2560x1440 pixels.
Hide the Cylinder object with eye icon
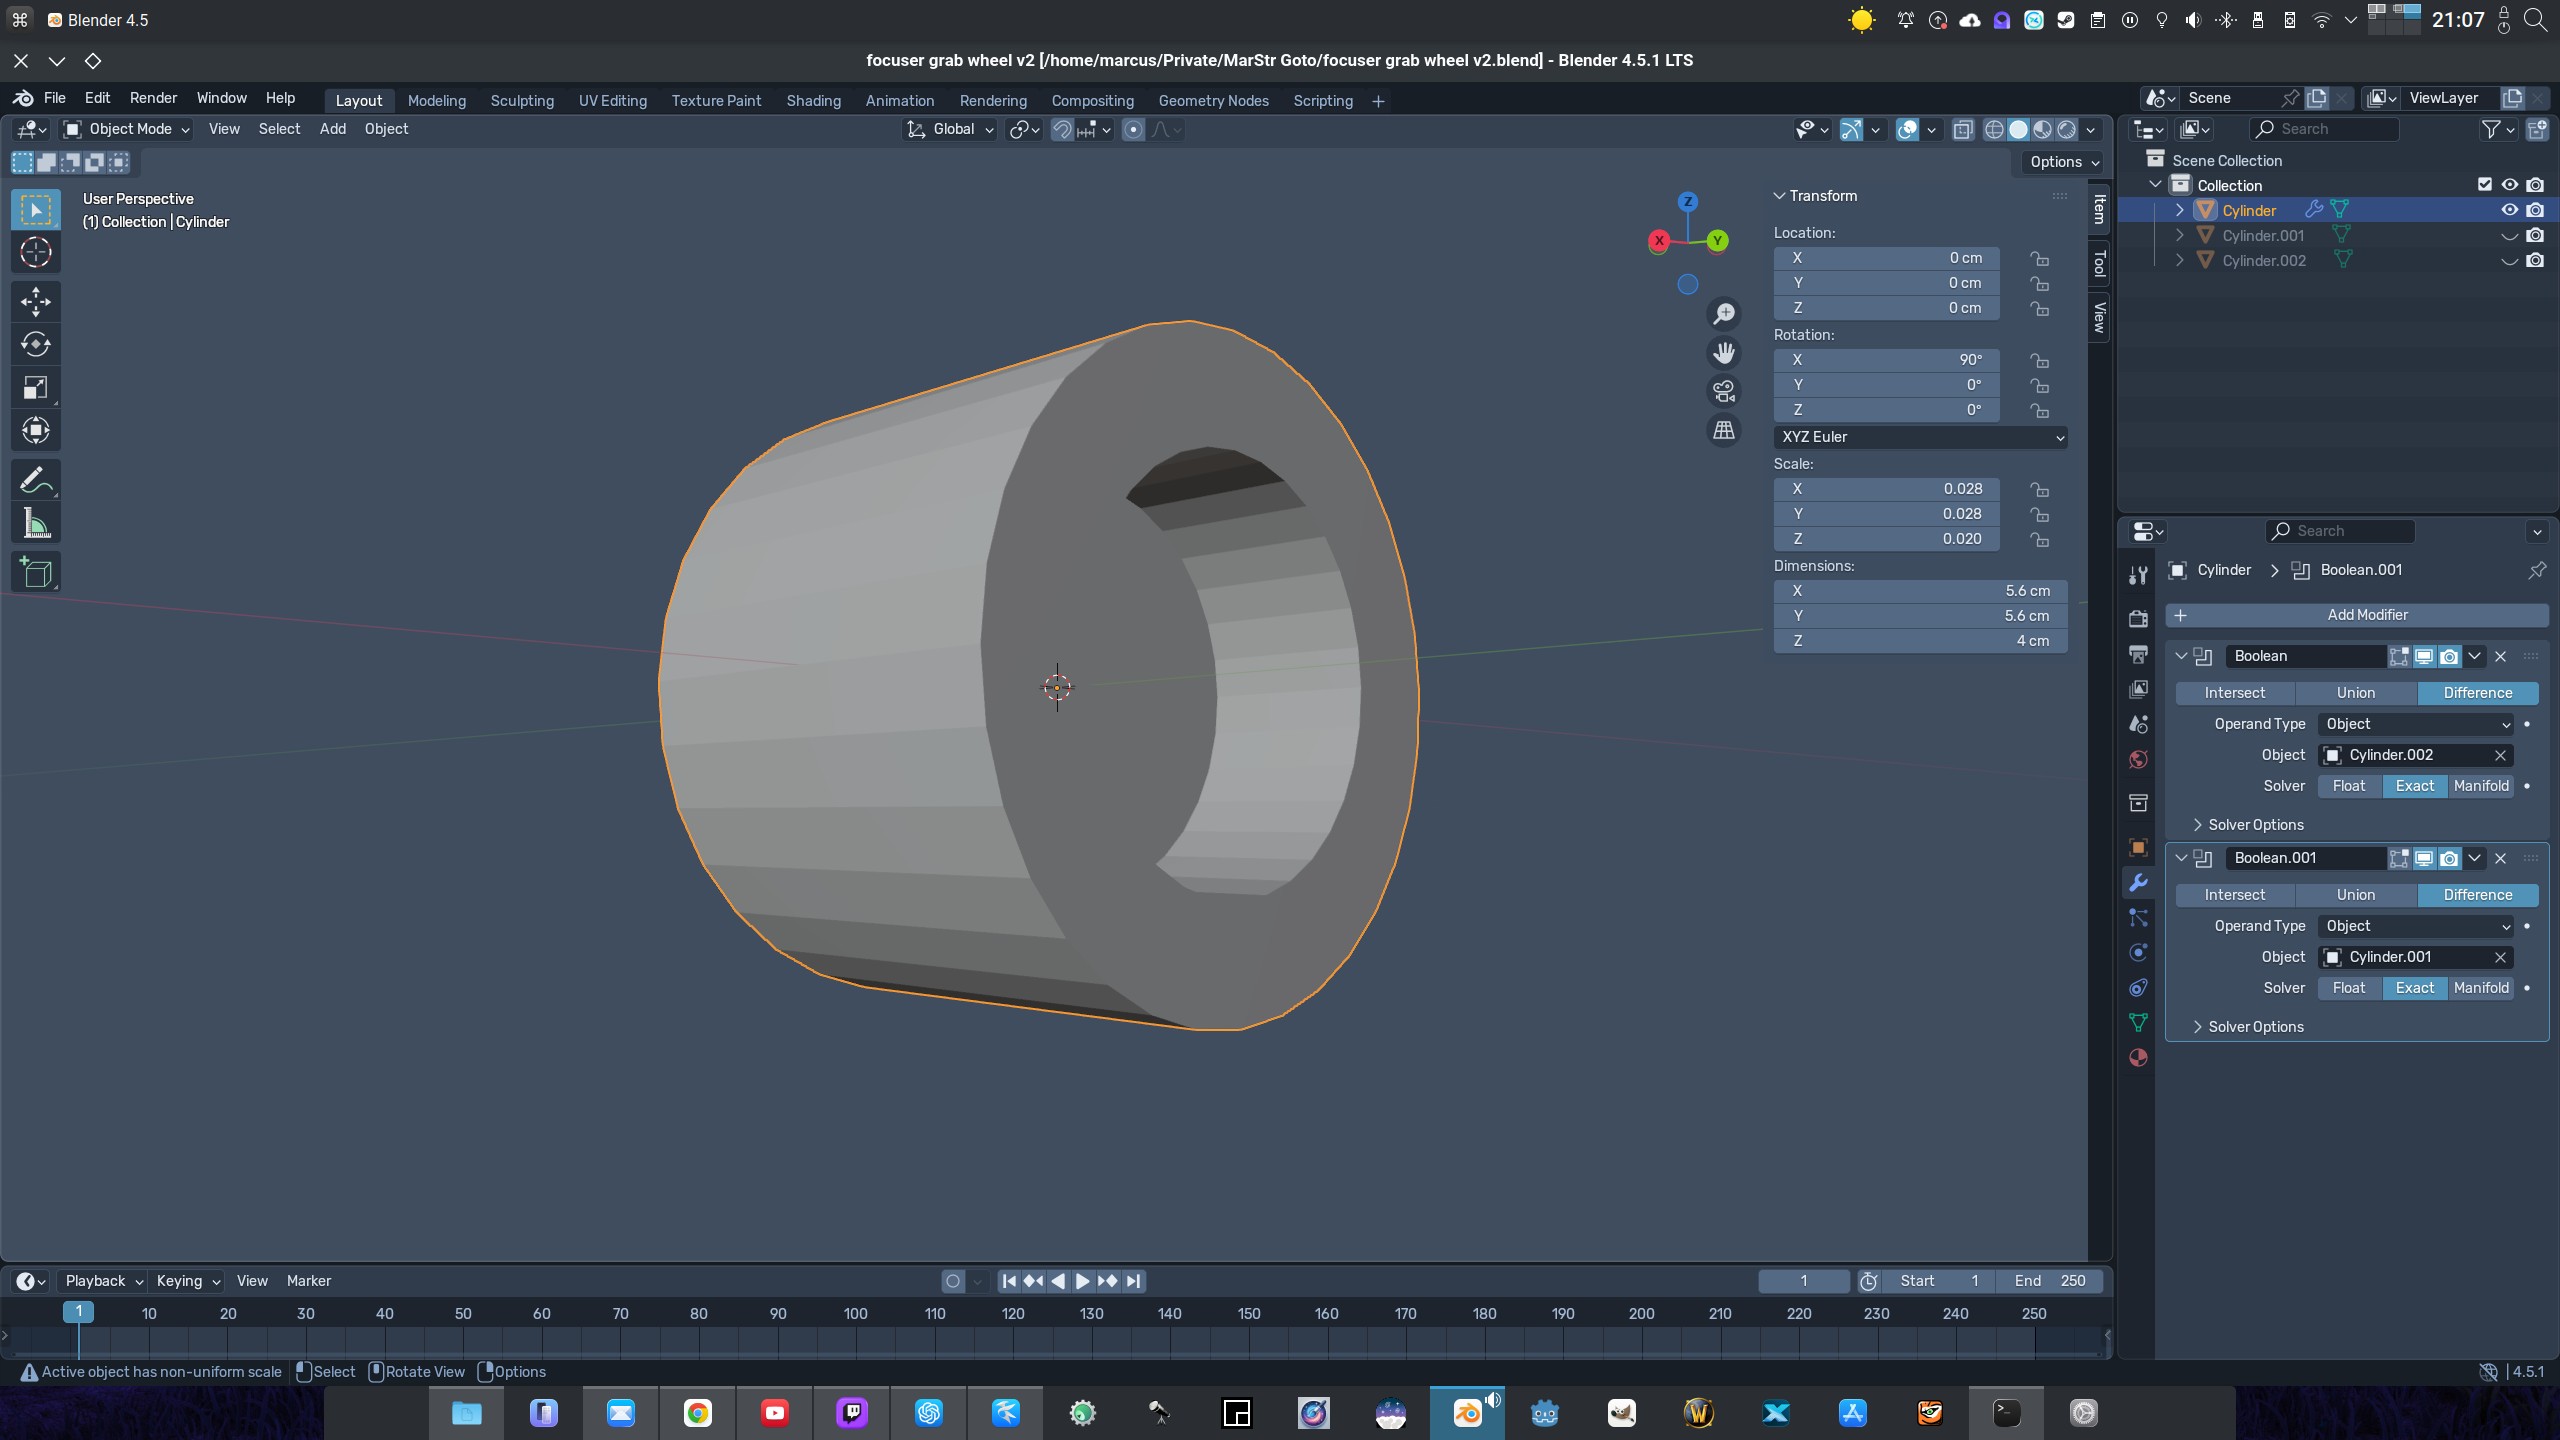point(2509,210)
